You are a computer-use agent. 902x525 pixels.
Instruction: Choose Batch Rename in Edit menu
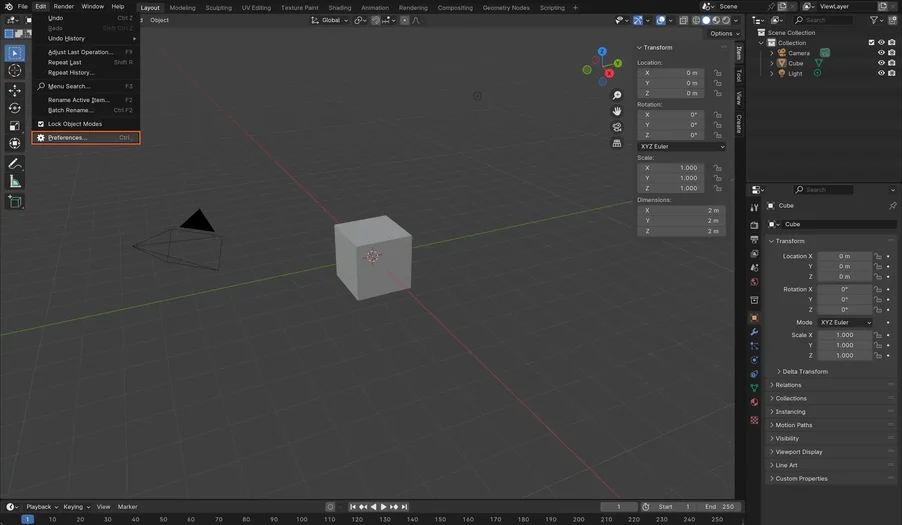86,110
